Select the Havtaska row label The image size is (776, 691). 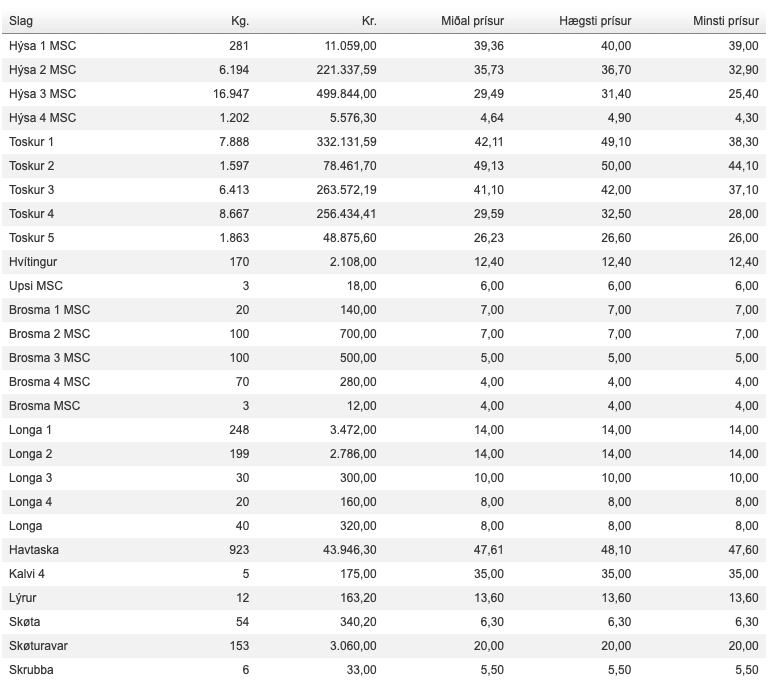[34, 549]
